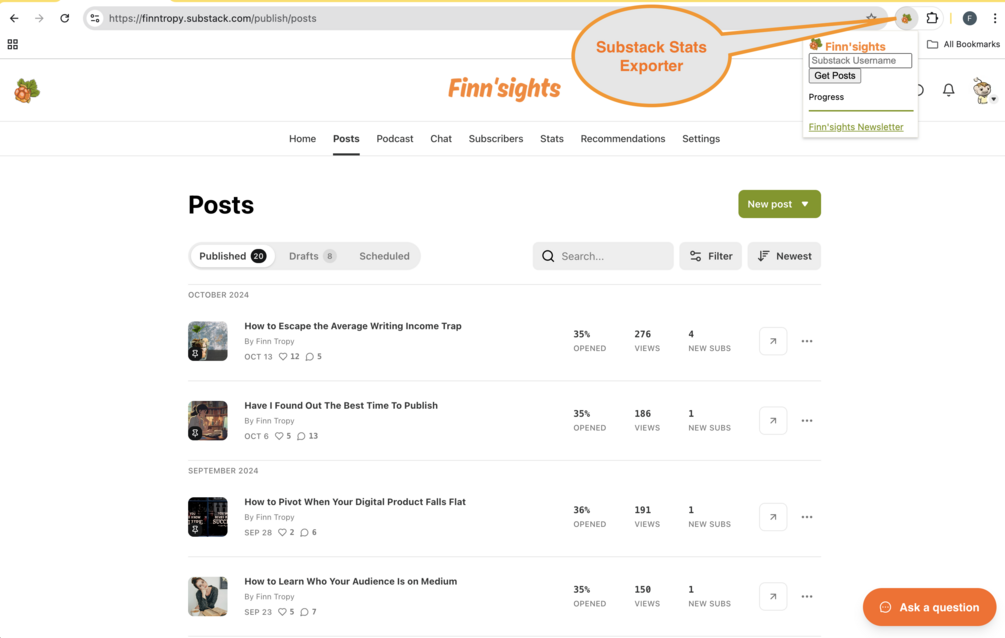Open thumbnail of Escape the Average Writing Income Trap

tap(208, 341)
